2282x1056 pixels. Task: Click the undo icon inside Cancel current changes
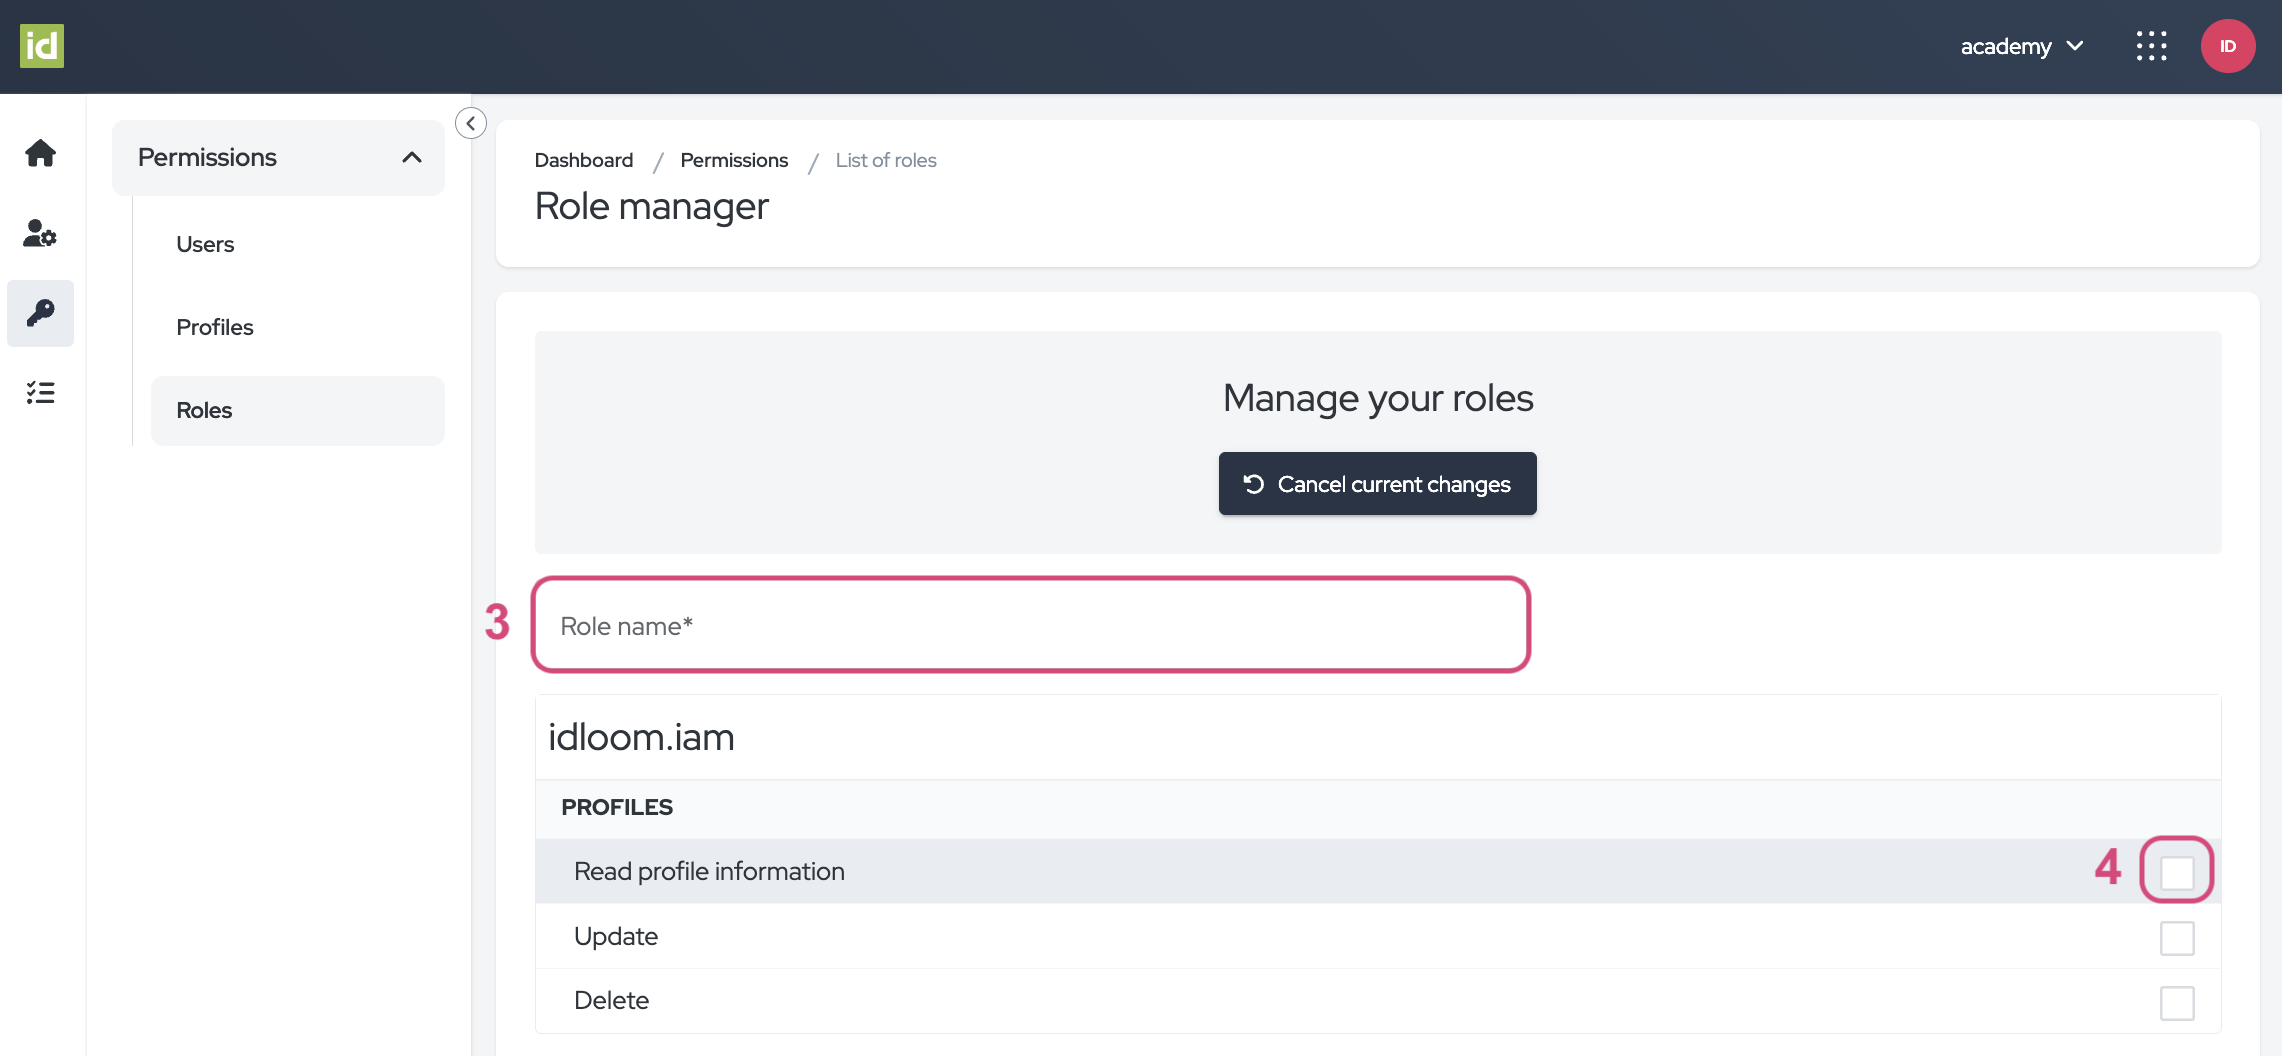point(1251,484)
